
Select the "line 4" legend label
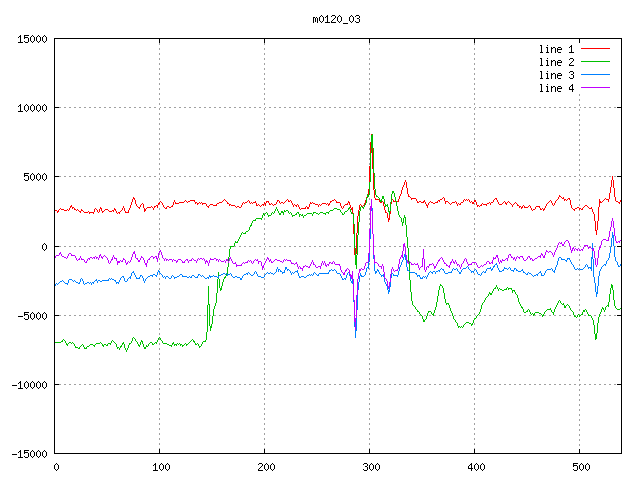point(556,88)
